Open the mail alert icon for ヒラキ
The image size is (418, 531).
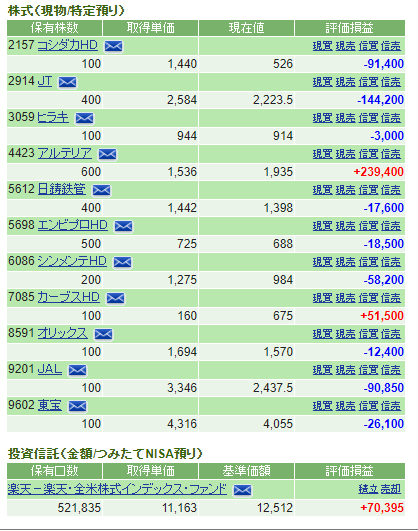[84, 118]
